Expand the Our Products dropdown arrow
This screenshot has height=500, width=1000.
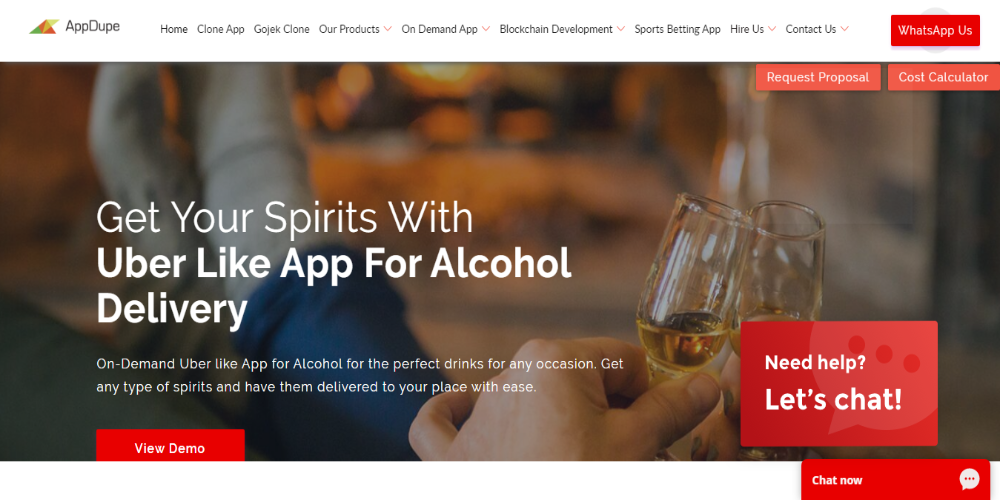pyautogui.click(x=387, y=29)
